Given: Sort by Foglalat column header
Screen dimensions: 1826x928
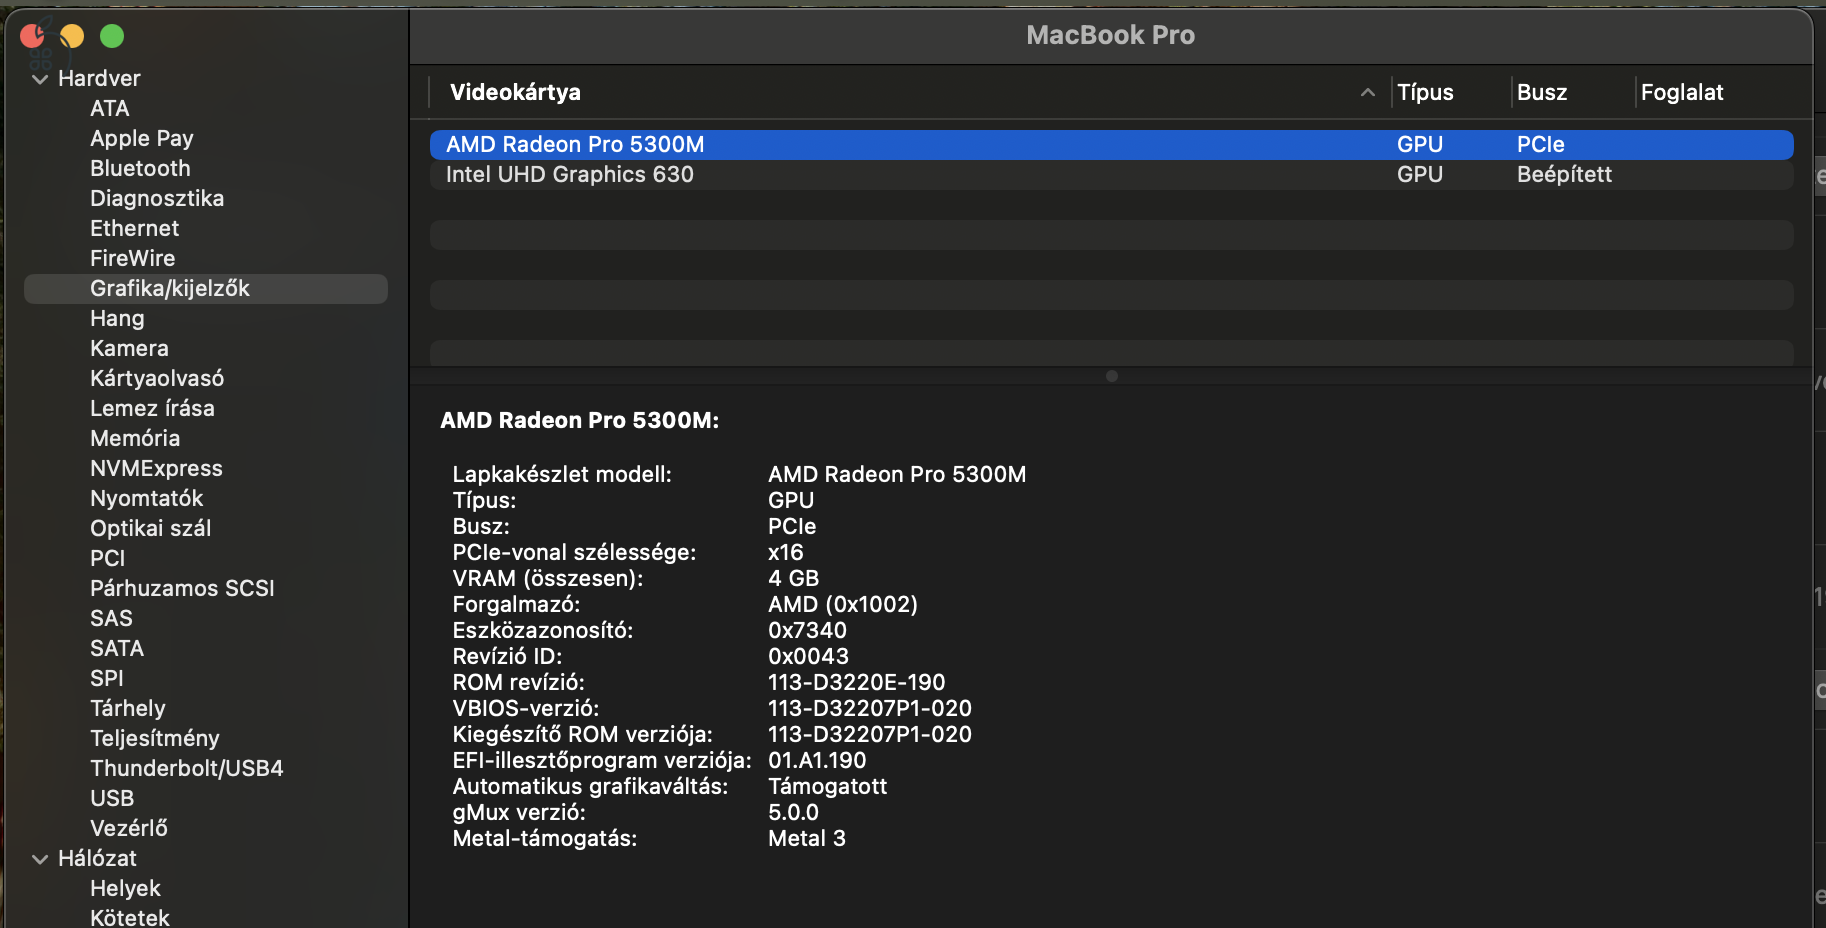Looking at the screenshot, I should (1682, 92).
